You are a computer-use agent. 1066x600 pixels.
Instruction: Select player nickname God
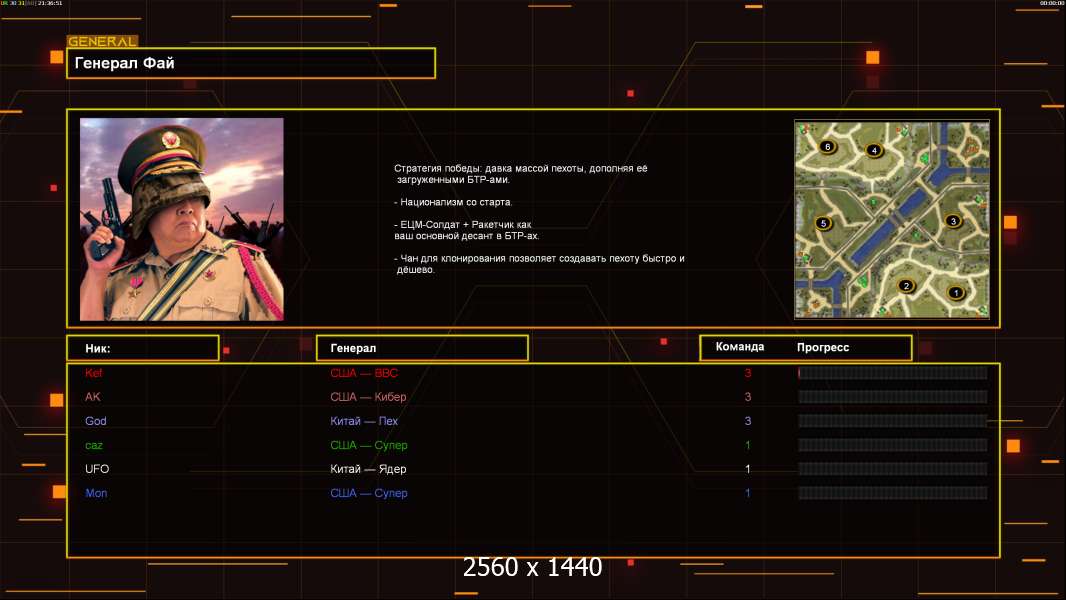[x=96, y=421]
